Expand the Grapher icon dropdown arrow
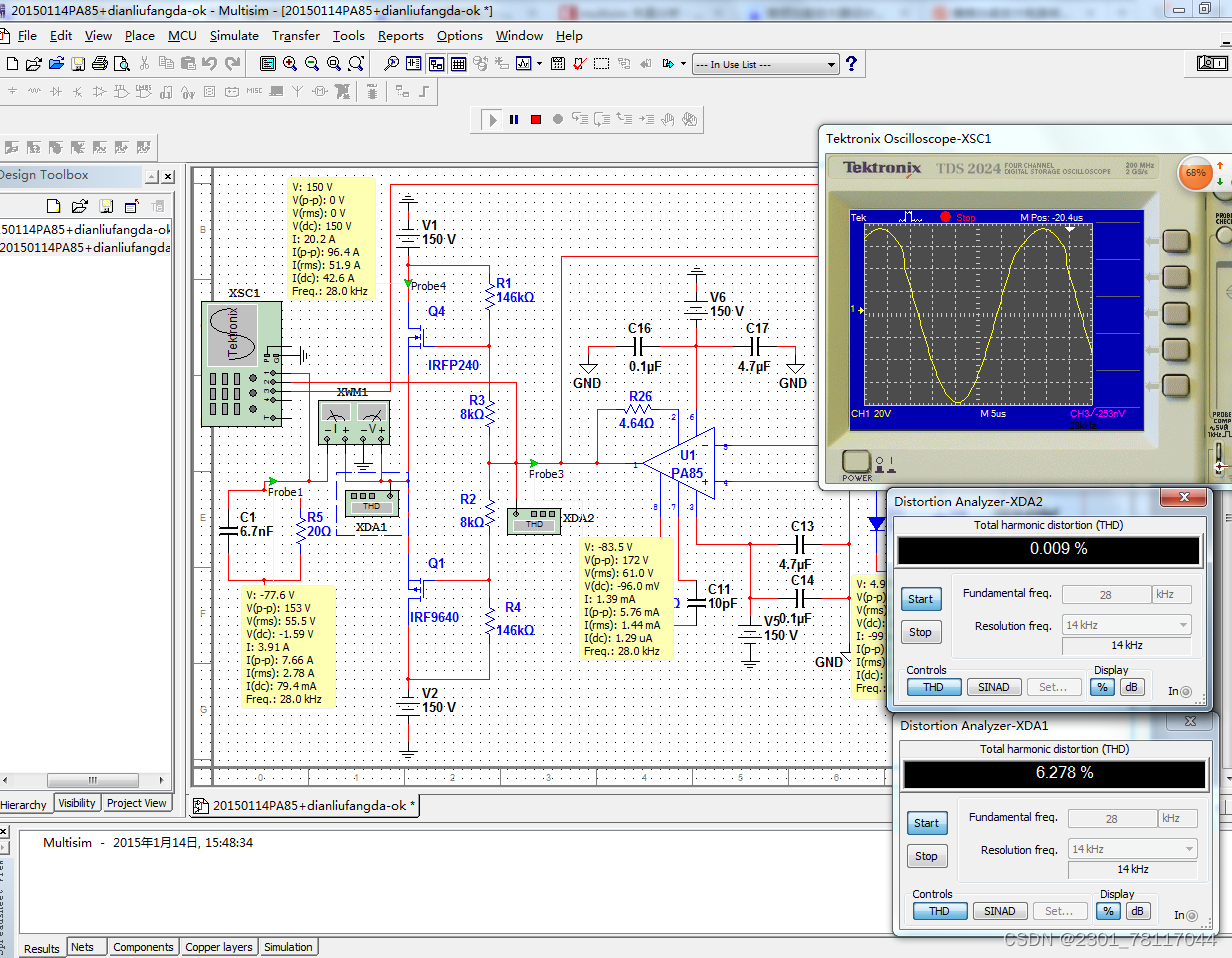 [539, 63]
